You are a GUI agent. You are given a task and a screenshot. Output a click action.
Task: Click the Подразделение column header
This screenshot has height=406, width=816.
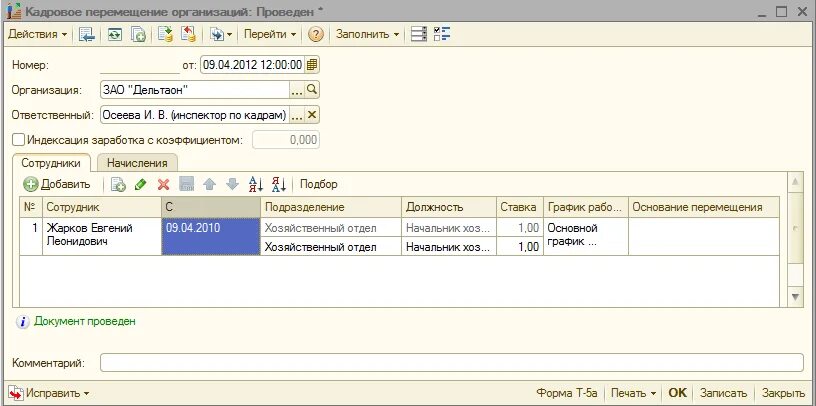click(330, 207)
